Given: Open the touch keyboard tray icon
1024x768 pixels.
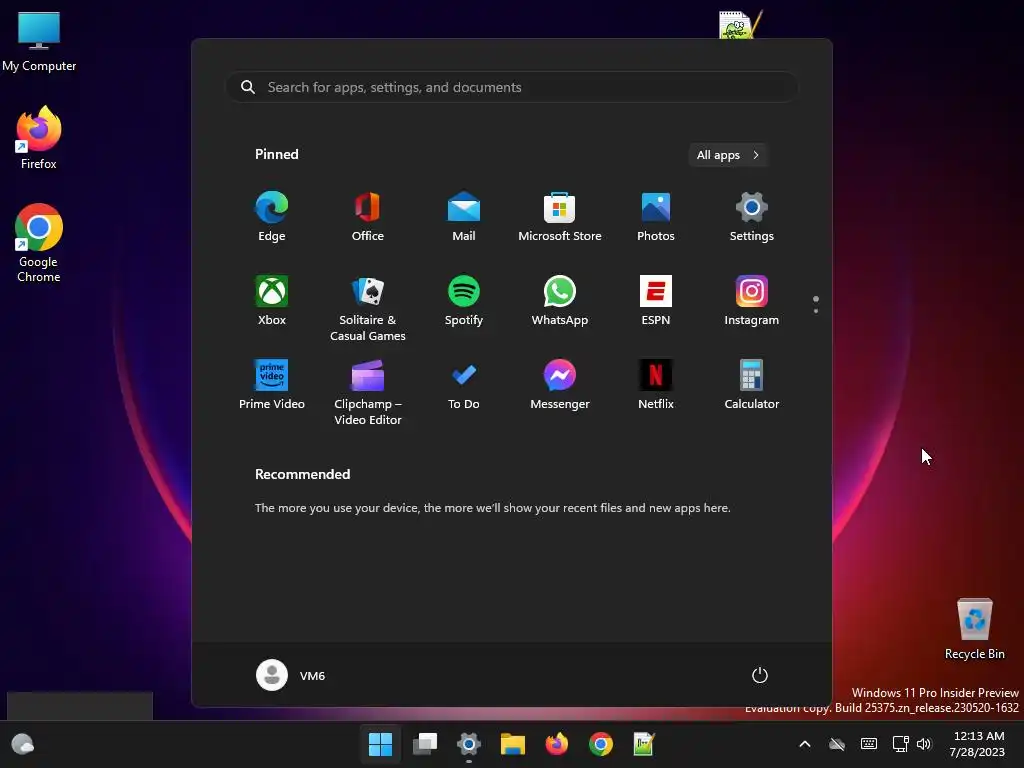Looking at the screenshot, I should pos(869,744).
